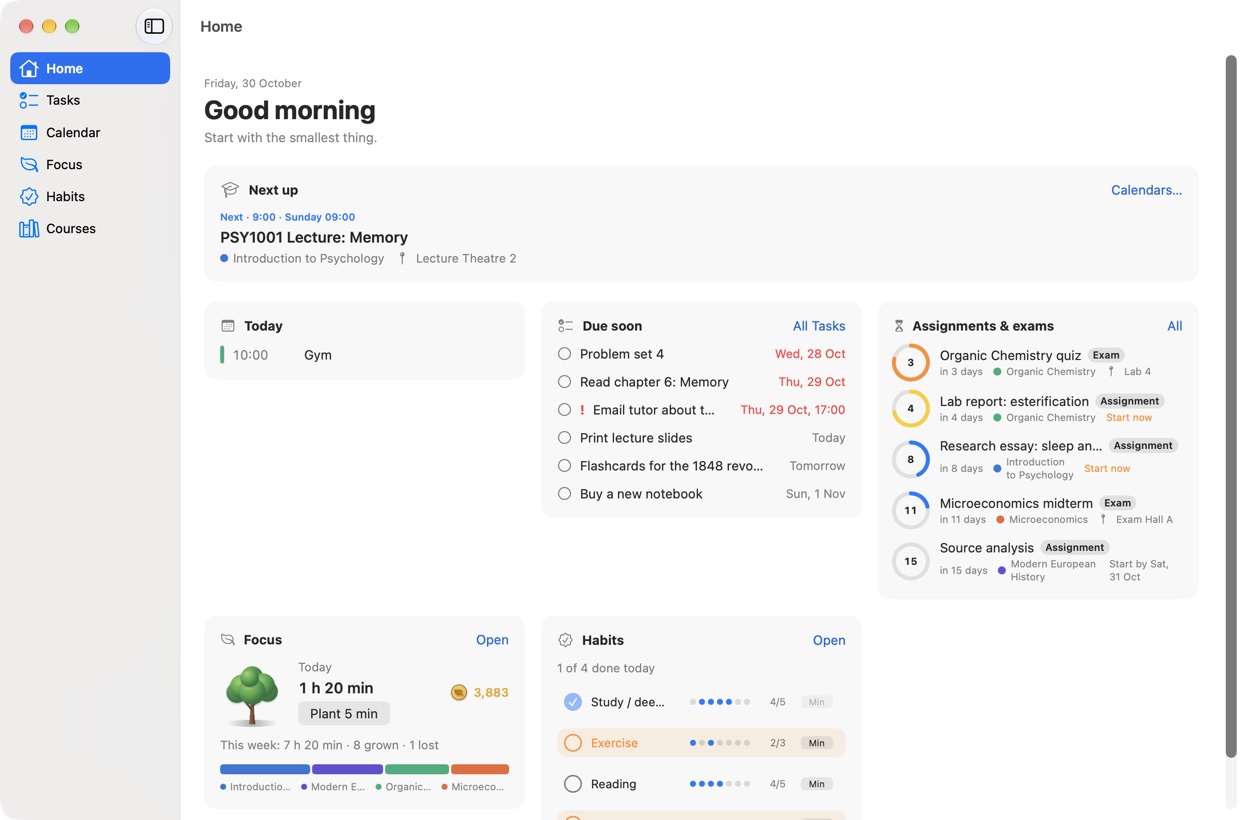Switch to Habits in the sidebar

click(90, 196)
